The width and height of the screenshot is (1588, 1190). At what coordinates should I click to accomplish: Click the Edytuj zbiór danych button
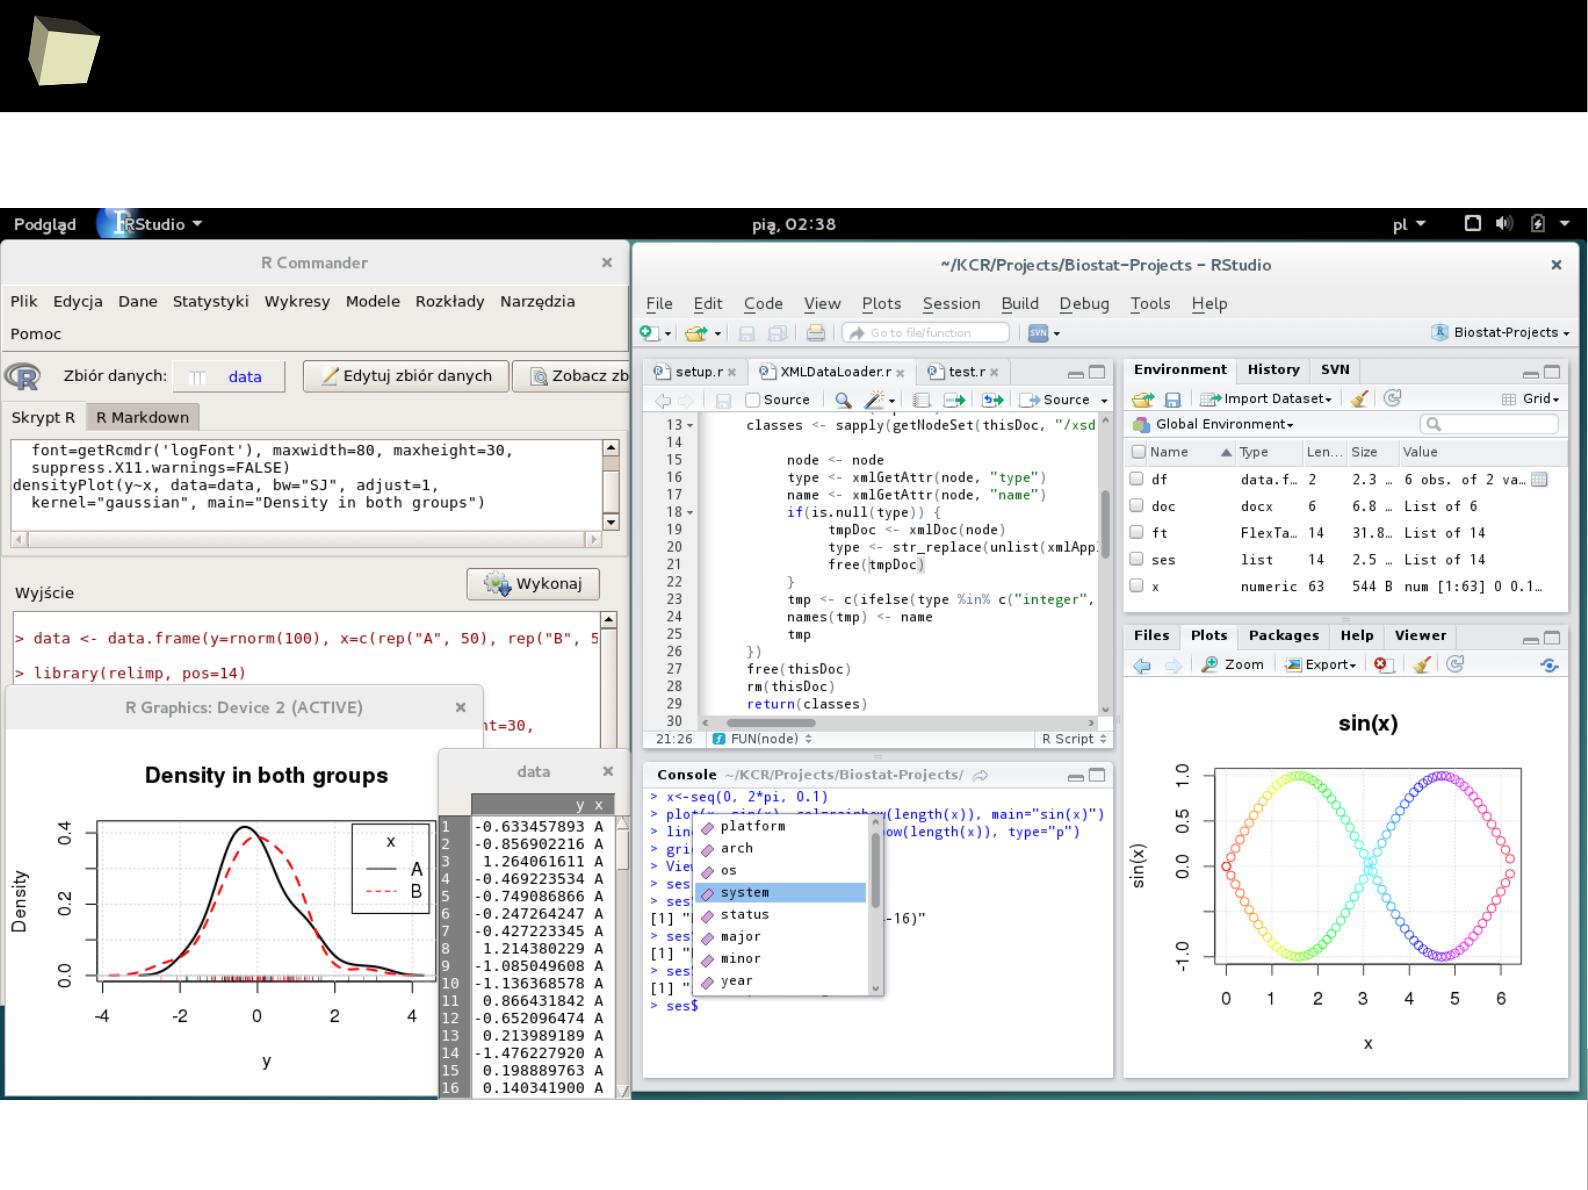[406, 376]
